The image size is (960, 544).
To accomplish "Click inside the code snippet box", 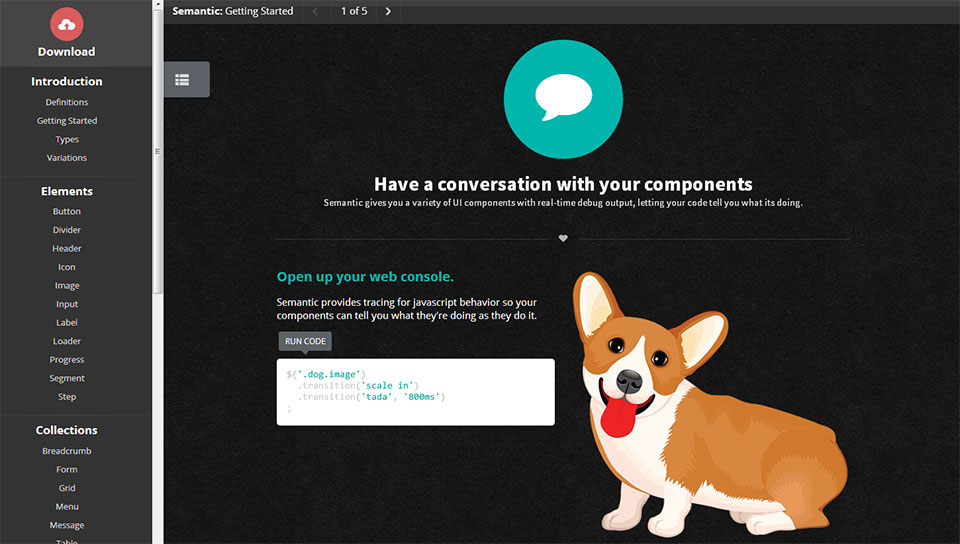I will click(x=416, y=392).
